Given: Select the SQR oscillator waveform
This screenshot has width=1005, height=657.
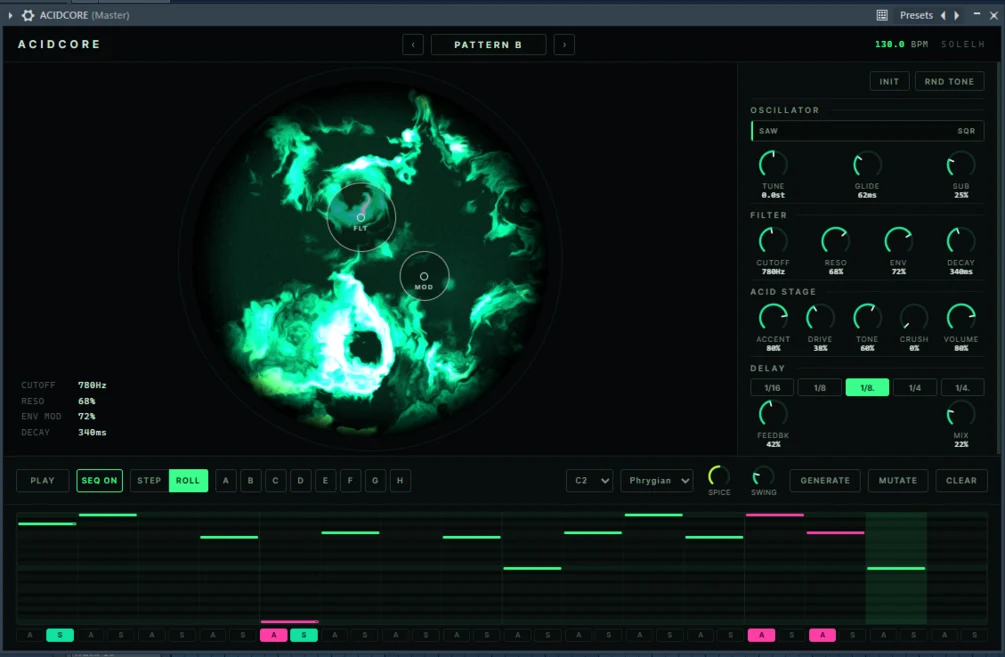Looking at the screenshot, I should (x=966, y=131).
